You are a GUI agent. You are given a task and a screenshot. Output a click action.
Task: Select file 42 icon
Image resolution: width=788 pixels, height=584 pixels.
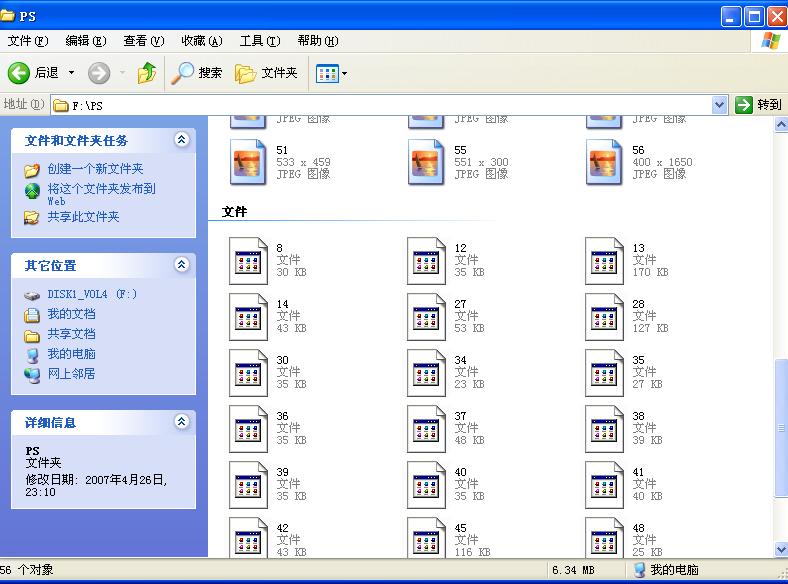(x=248, y=537)
